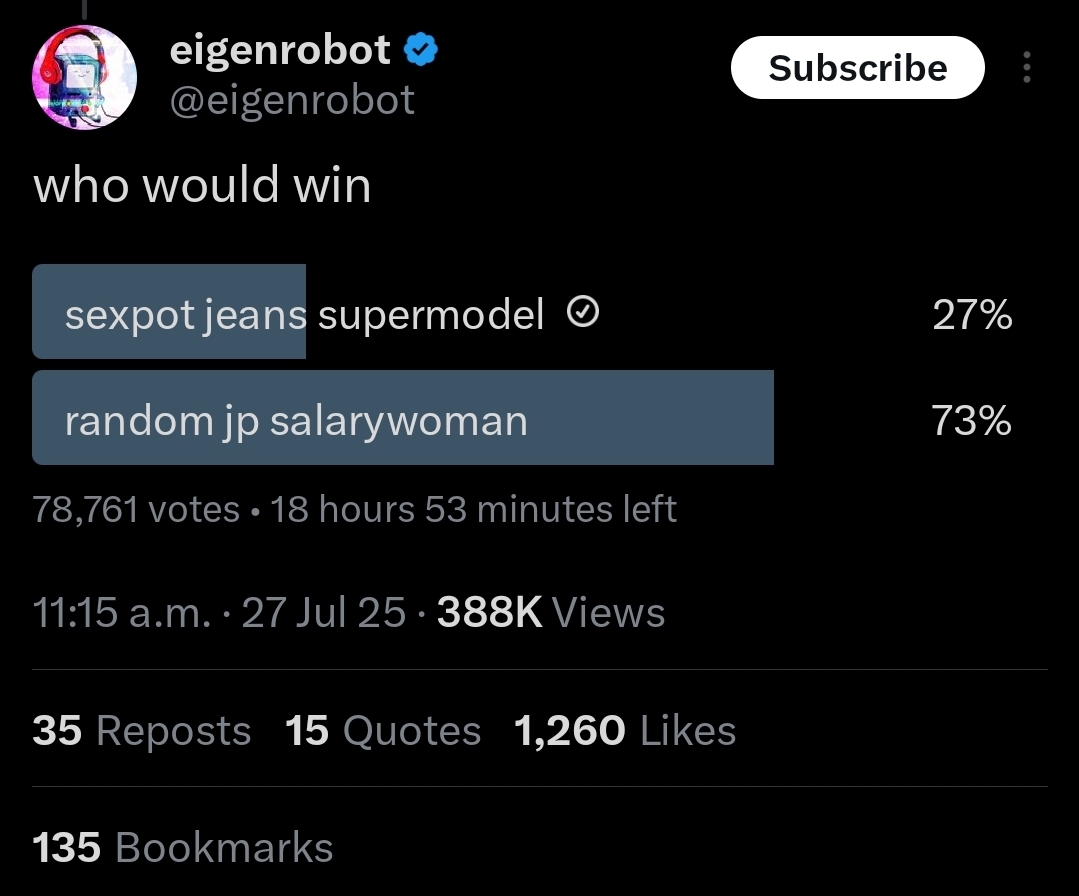Click the 'who would win' tweet text
The image size is (1079, 896).
(x=202, y=185)
